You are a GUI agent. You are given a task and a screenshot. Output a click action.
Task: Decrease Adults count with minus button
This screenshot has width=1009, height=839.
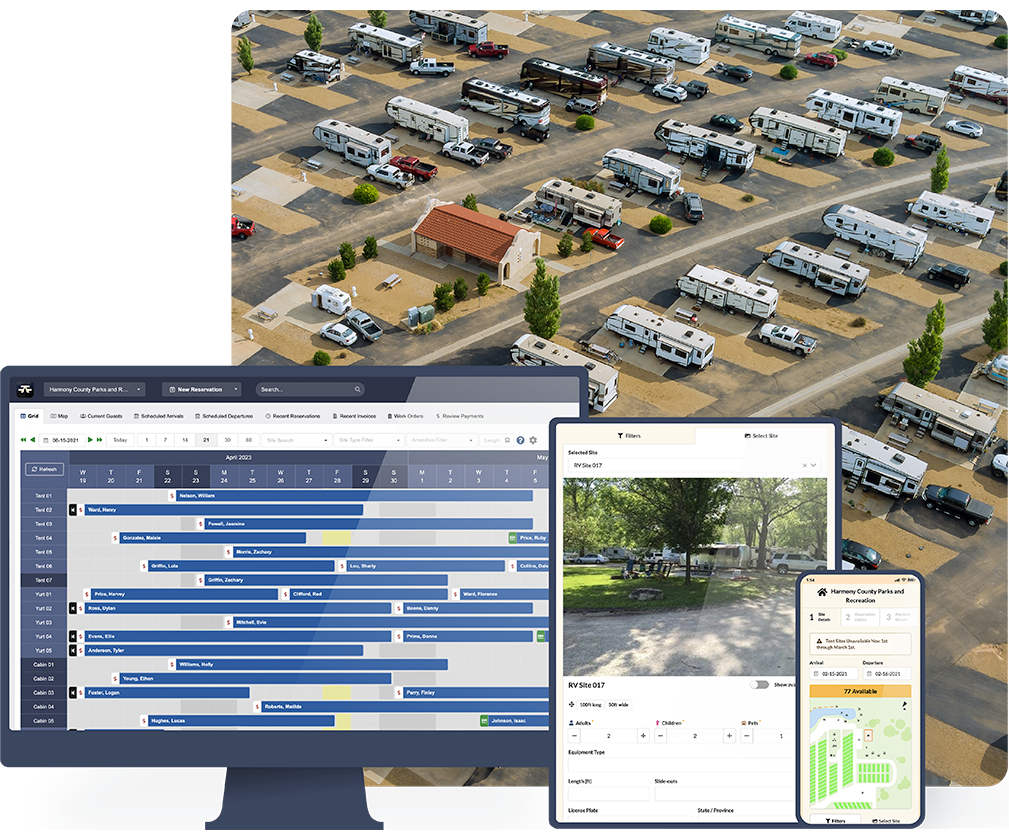click(575, 735)
